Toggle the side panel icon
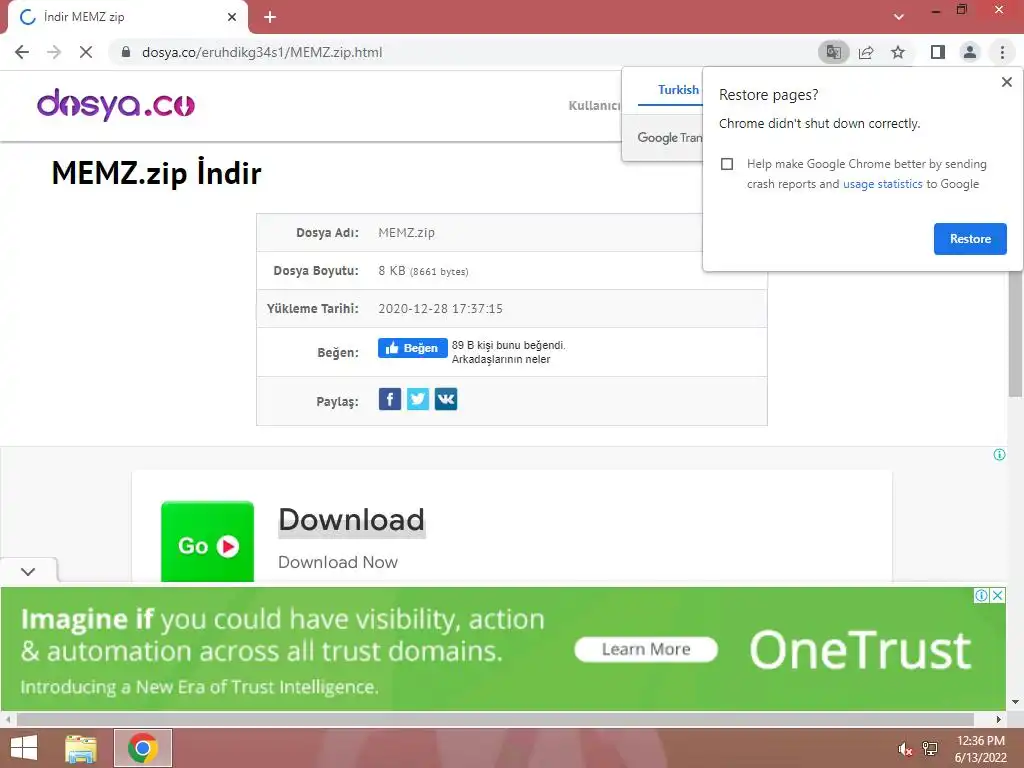 [x=938, y=52]
